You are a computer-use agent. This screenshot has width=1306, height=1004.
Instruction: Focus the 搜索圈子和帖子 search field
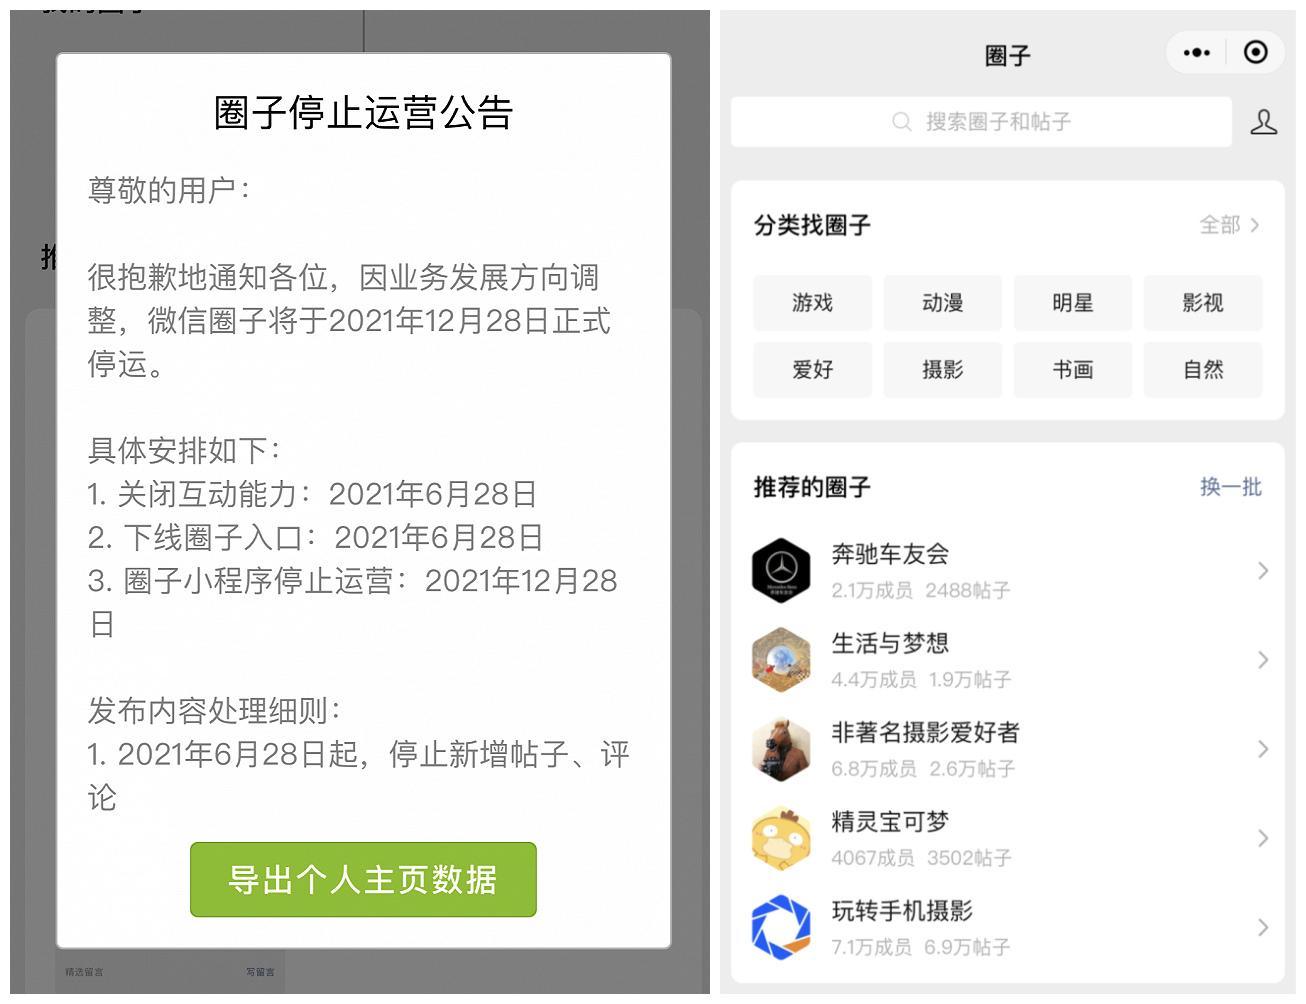tap(981, 122)
